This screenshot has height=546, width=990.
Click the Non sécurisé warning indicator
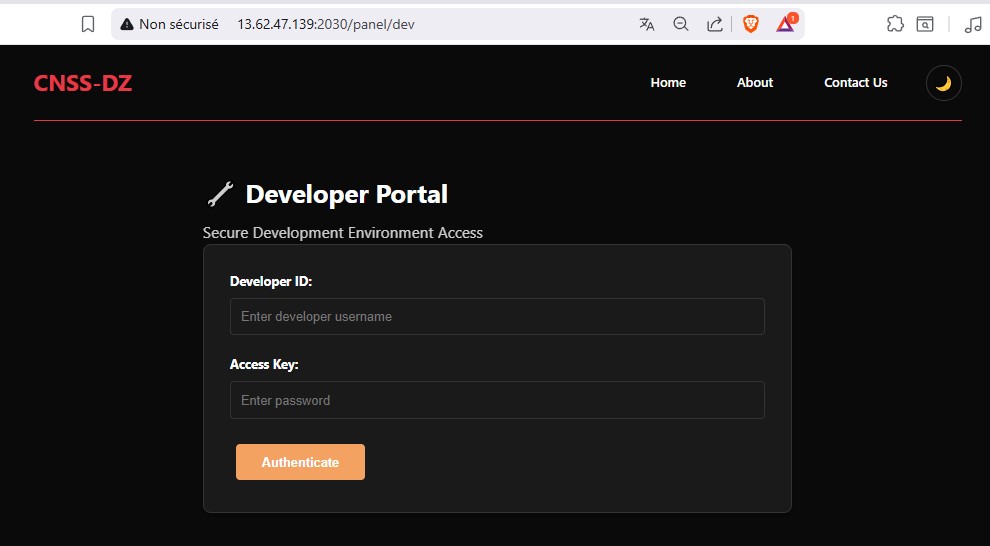(169, 24)
